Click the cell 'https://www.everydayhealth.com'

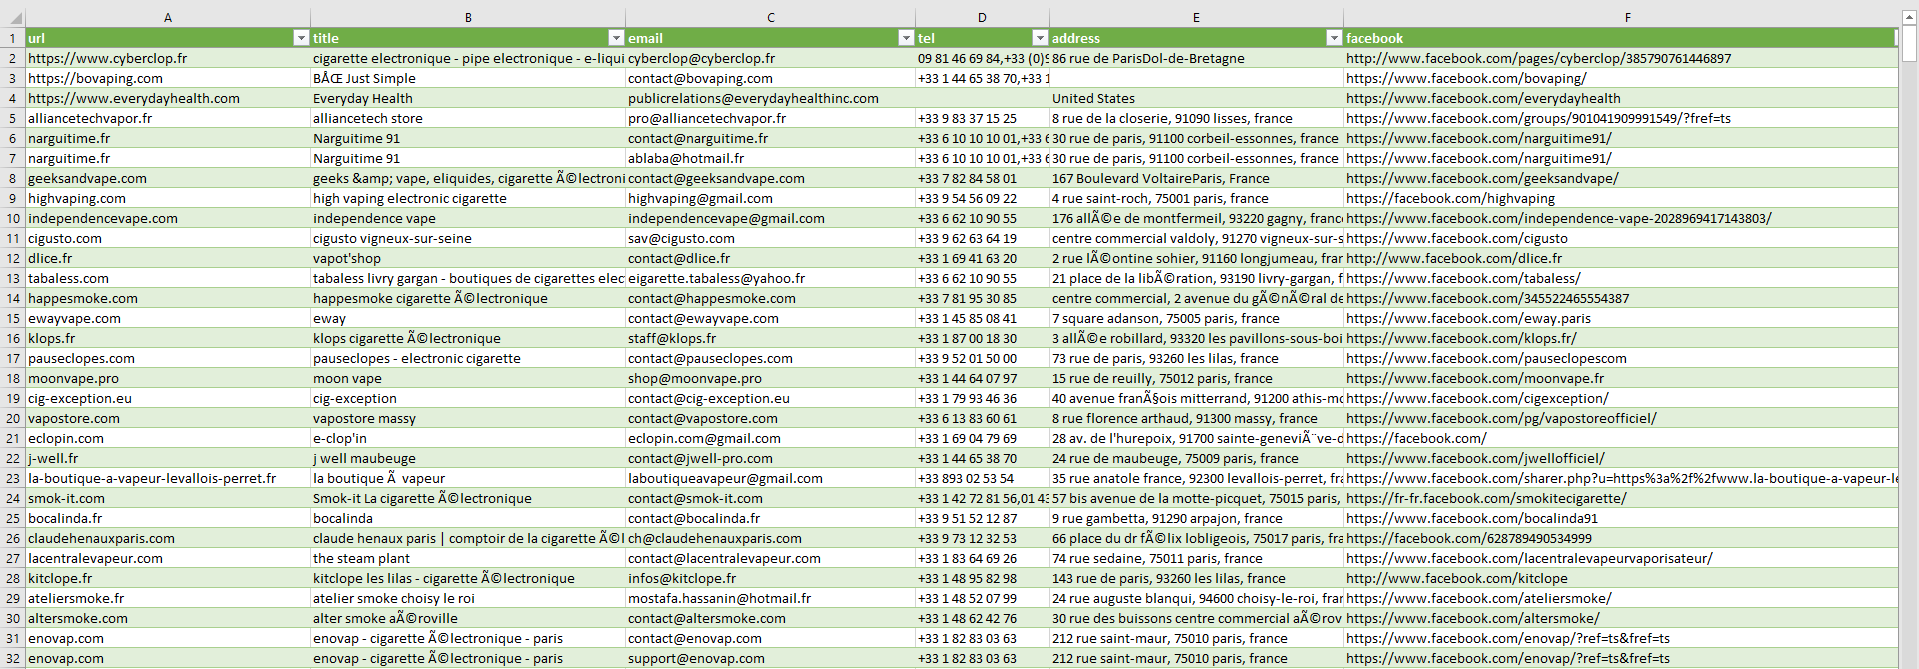click(x=168, y=98)
